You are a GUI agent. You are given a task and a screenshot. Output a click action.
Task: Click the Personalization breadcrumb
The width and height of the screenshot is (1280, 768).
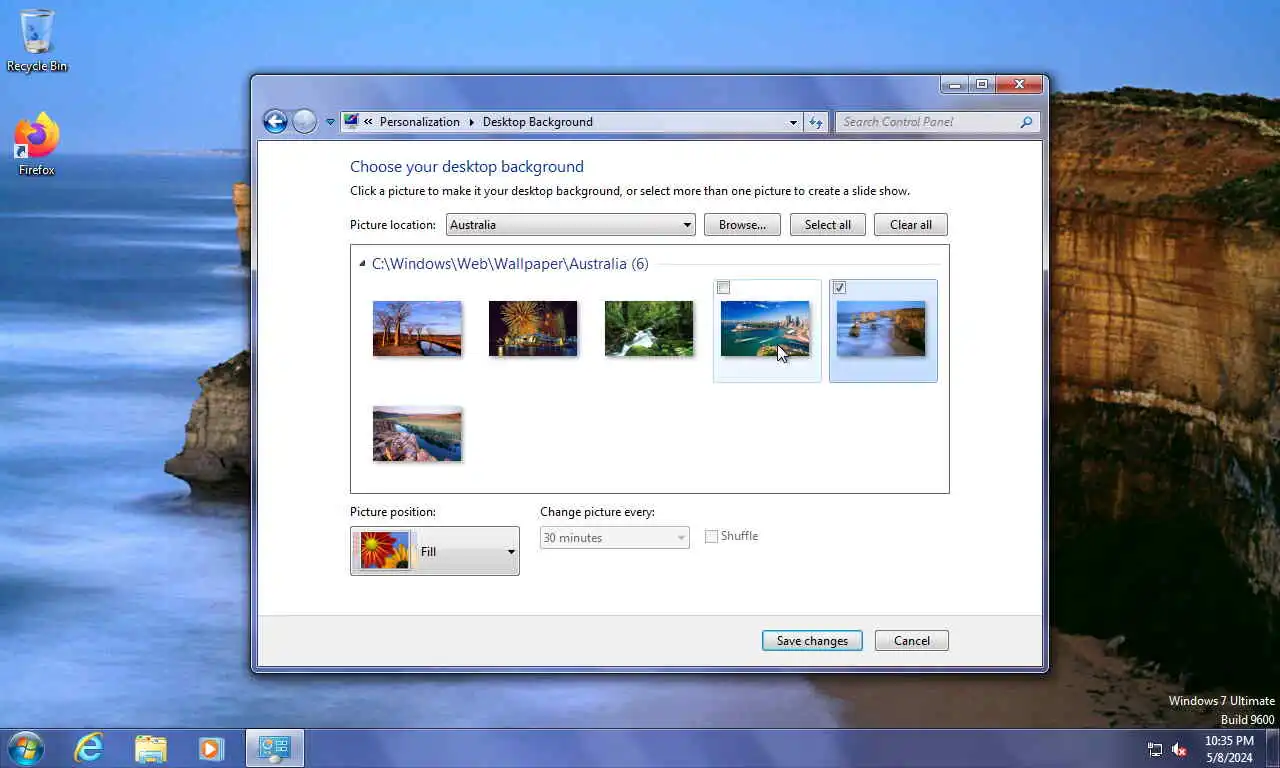(x=419, y=122)
